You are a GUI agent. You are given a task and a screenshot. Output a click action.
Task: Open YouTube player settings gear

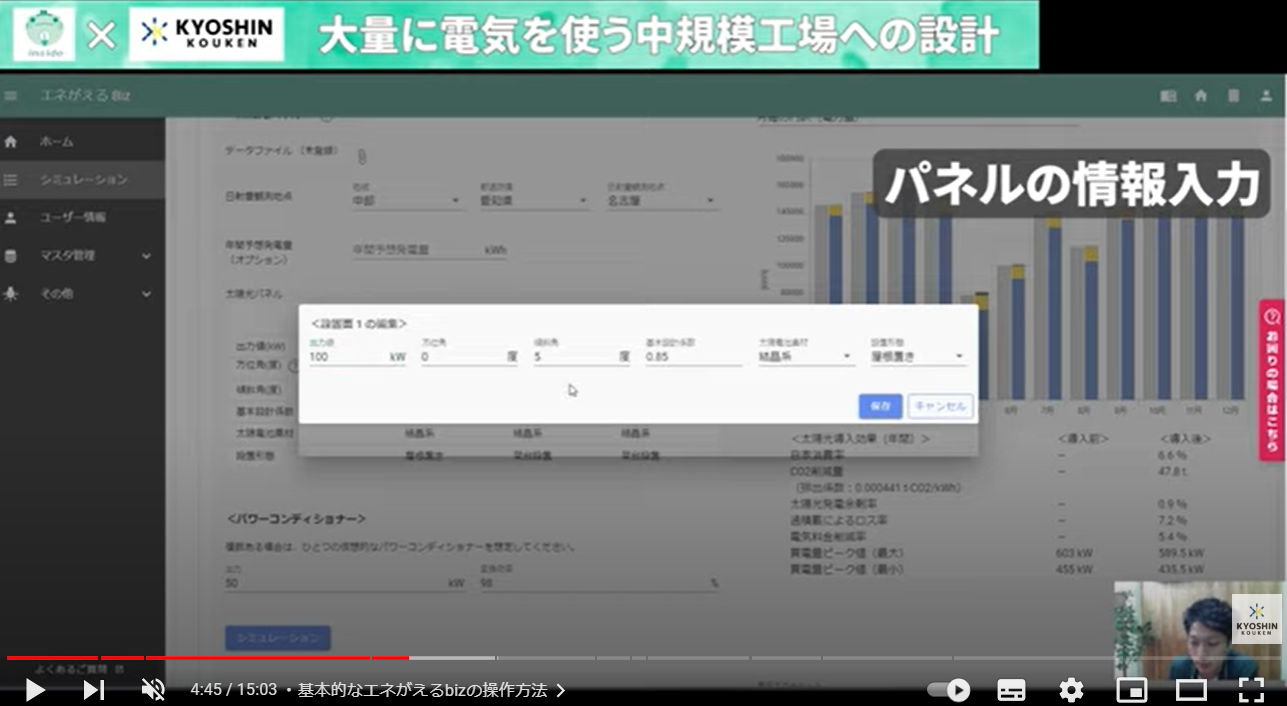[1071, 690]
